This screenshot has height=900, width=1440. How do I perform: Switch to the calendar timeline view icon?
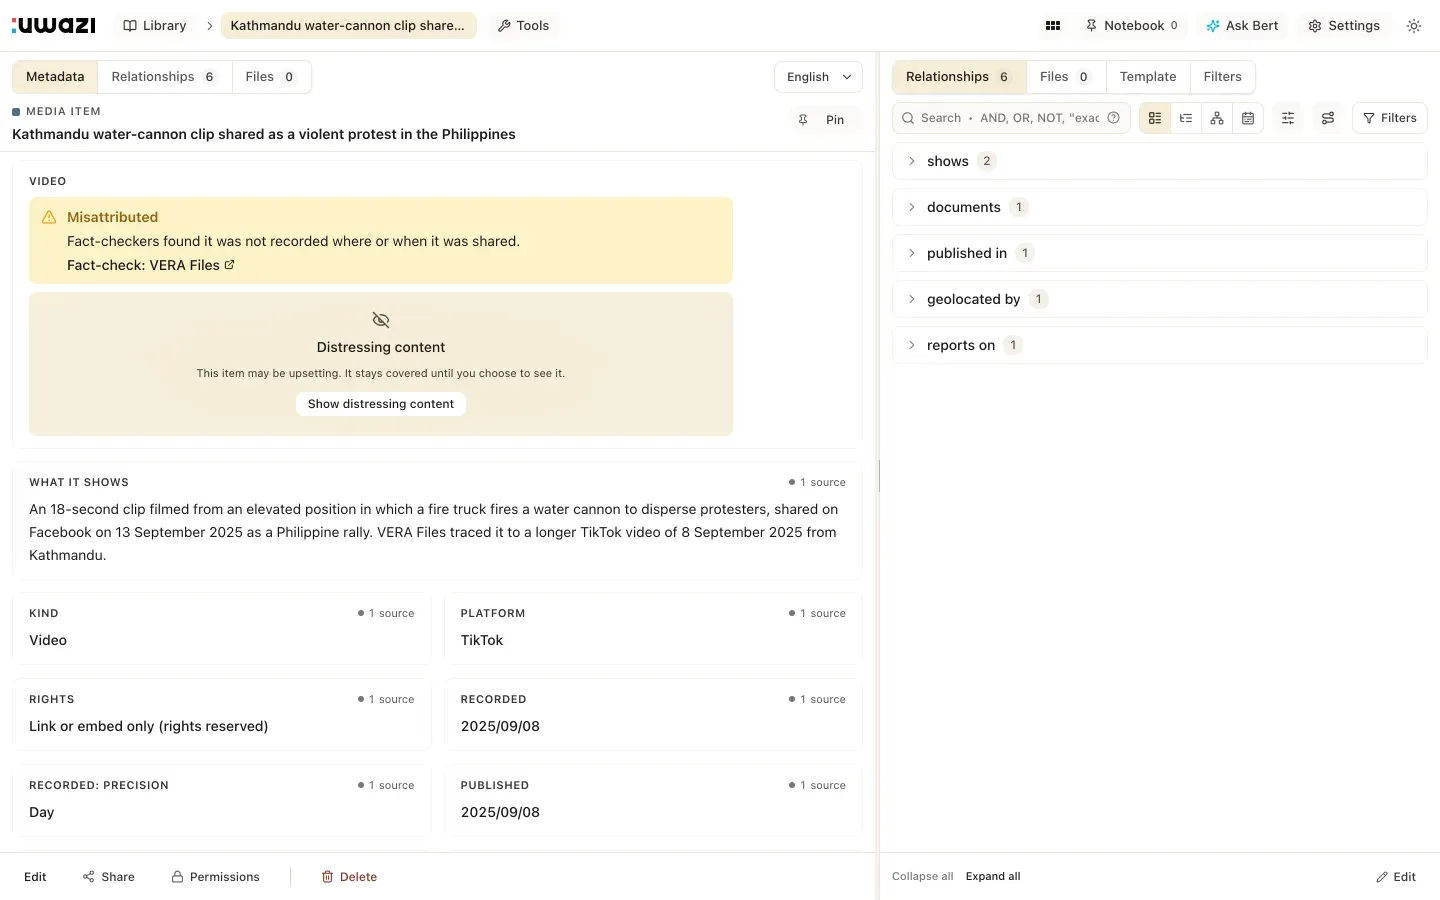(1248, 118)
